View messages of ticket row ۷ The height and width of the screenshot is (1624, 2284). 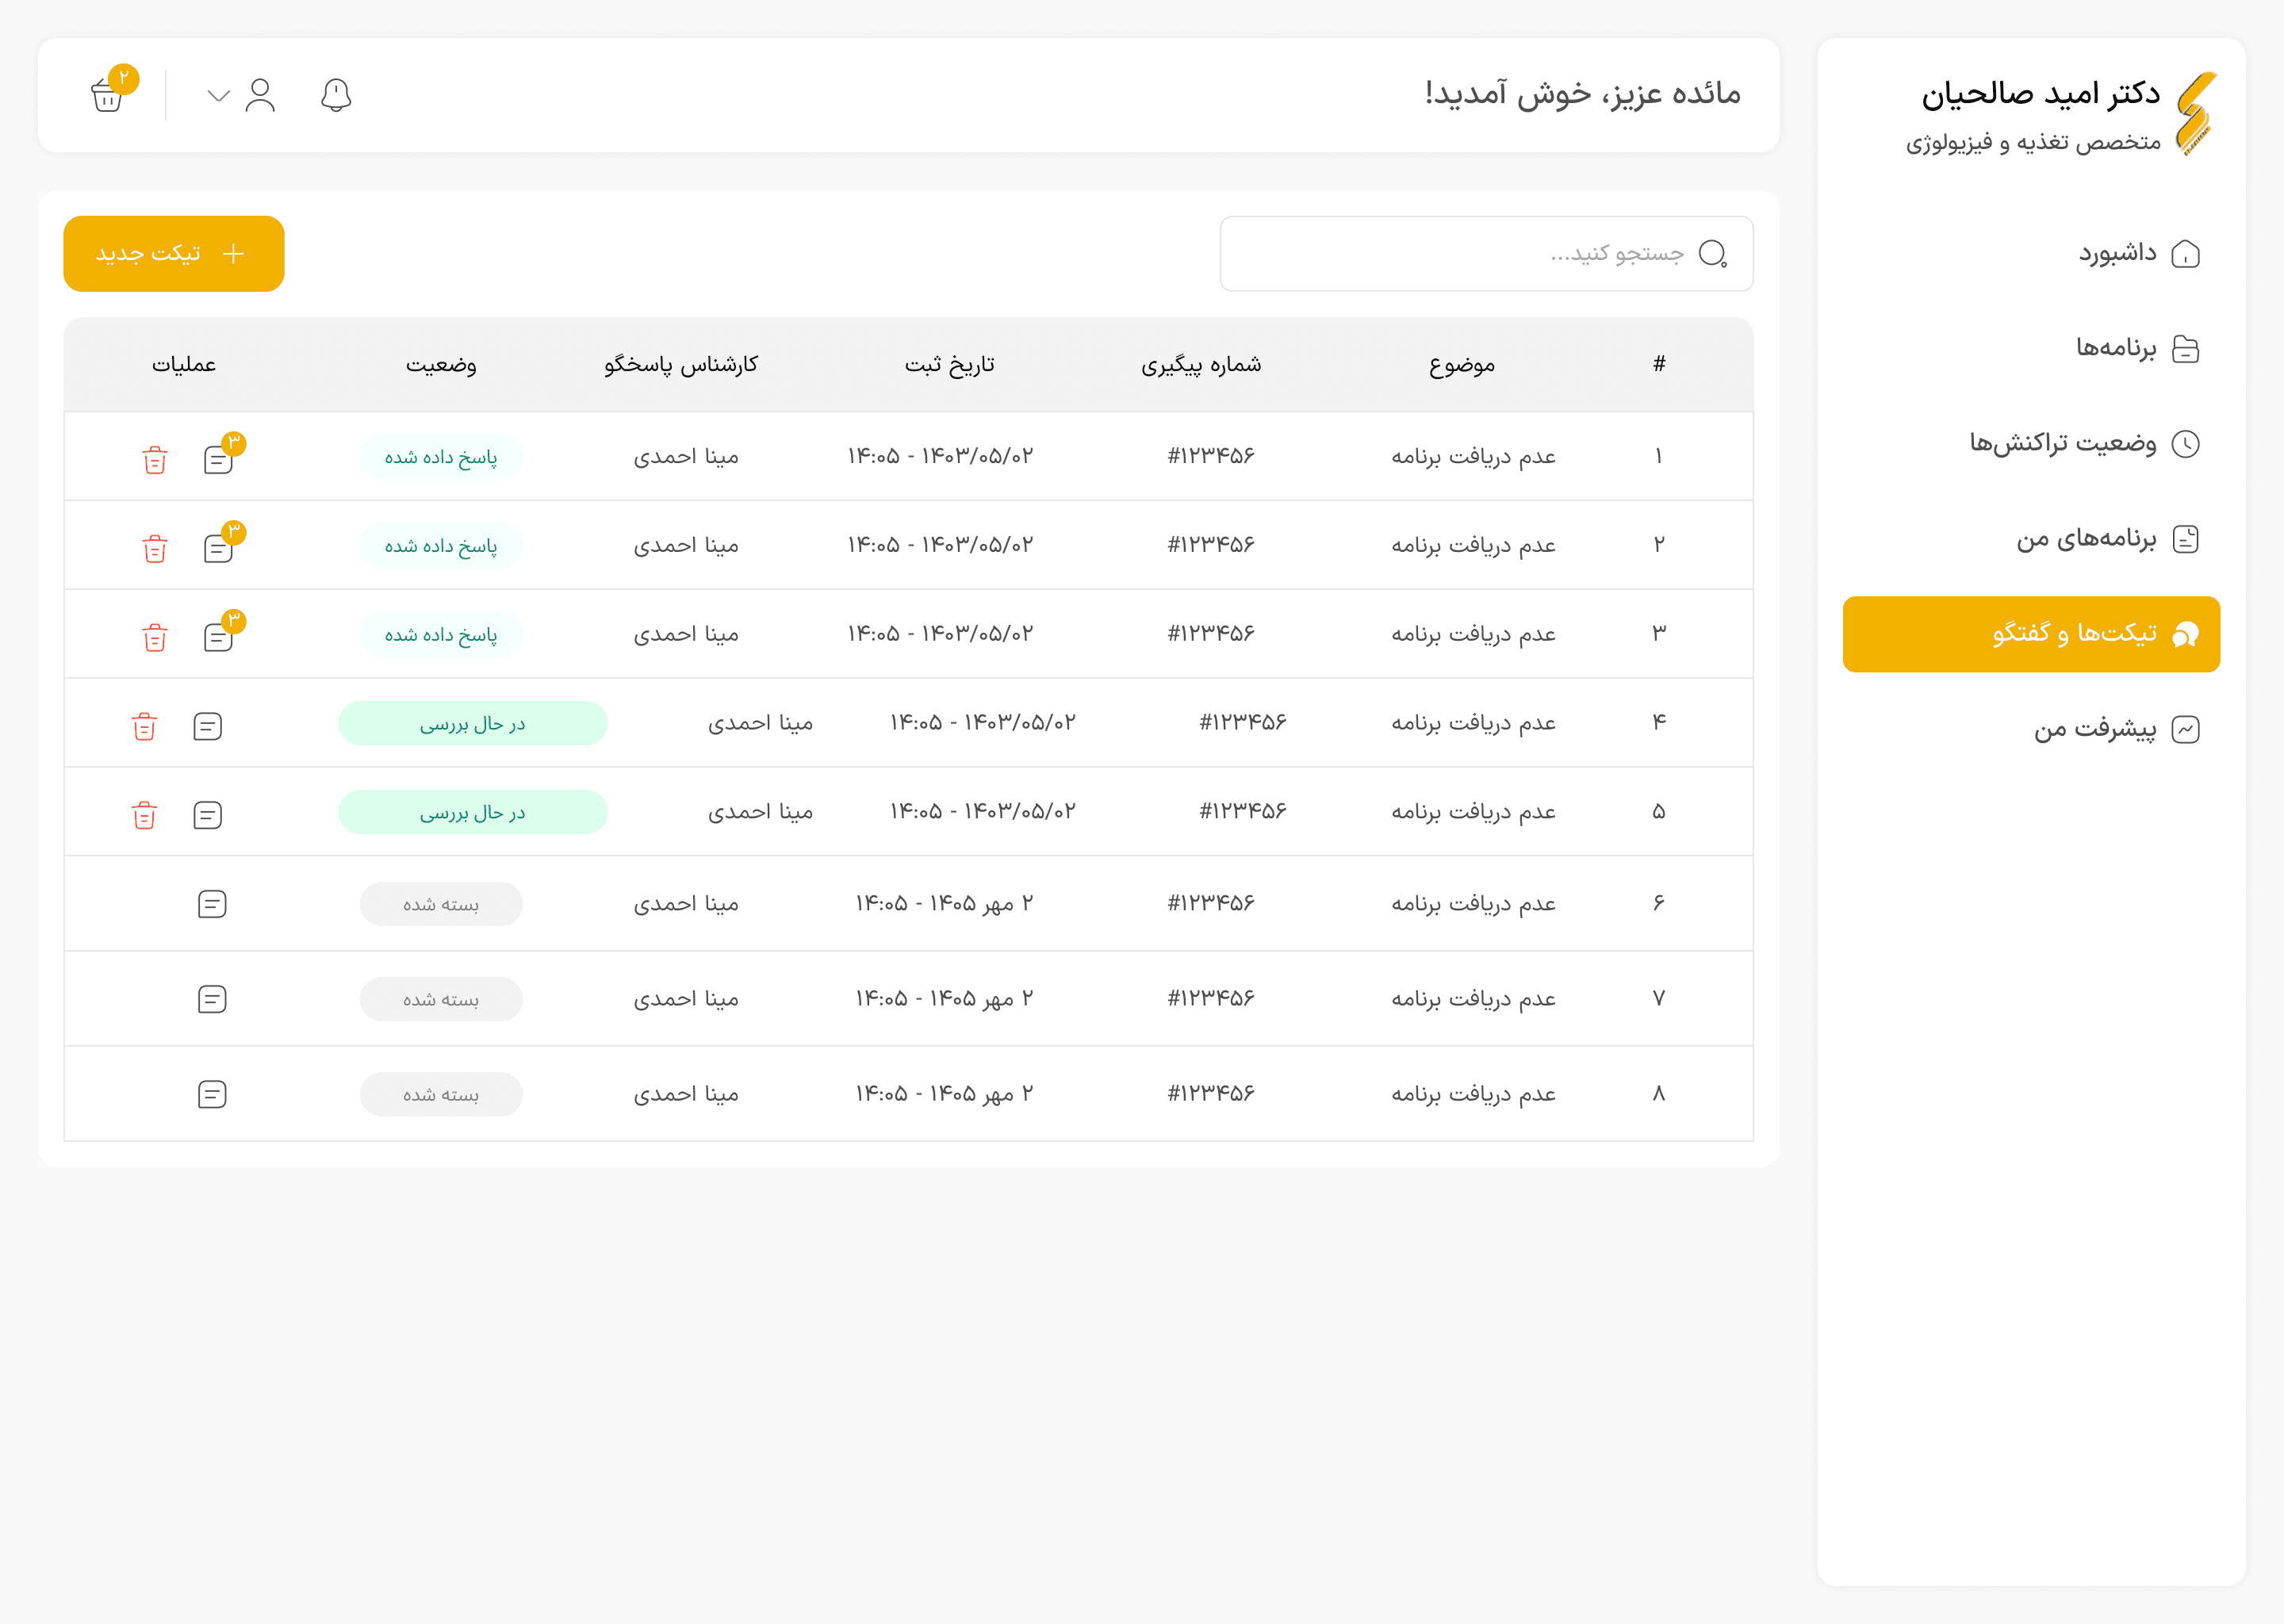212,999
